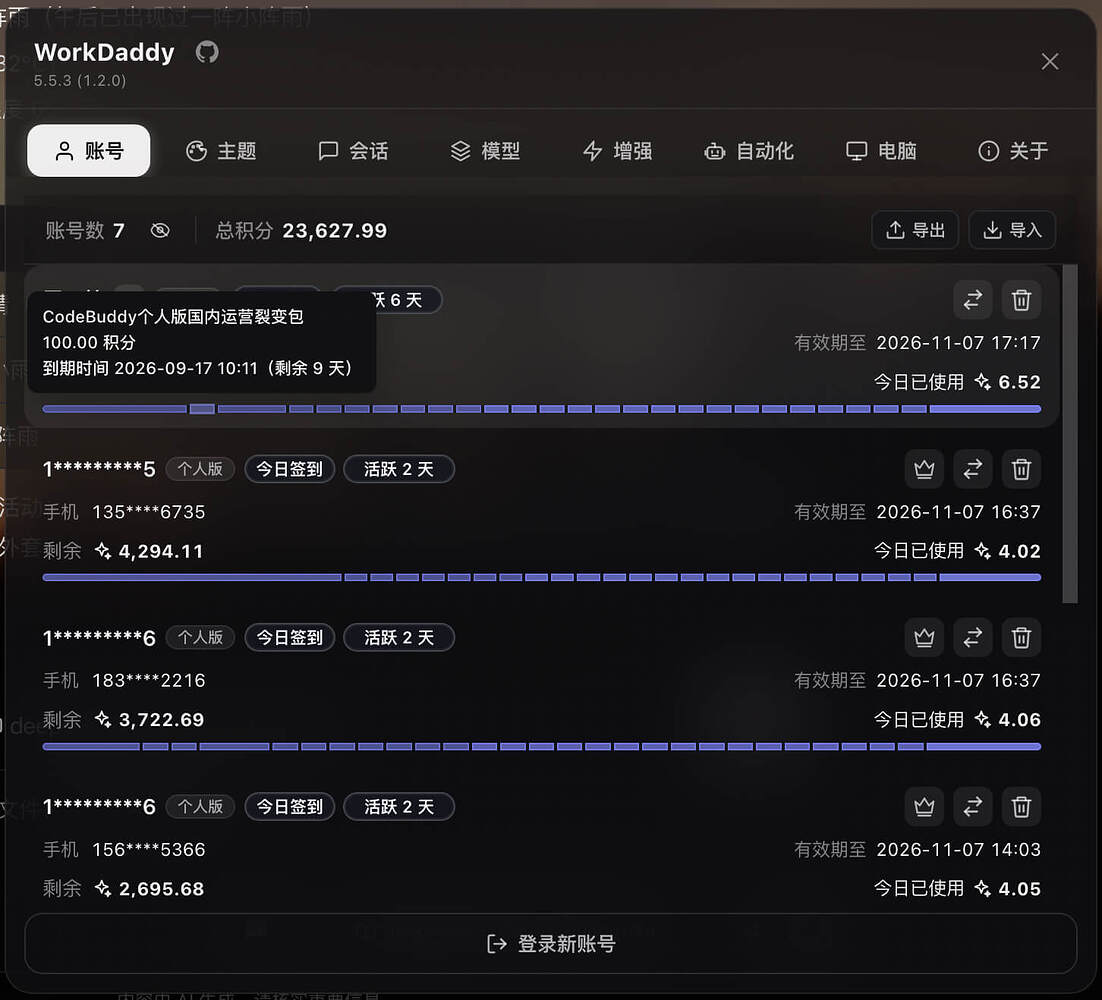1102x1000 pixels.
Task: Click 今日签到 for account 156****5366
Action: (290, 806)
